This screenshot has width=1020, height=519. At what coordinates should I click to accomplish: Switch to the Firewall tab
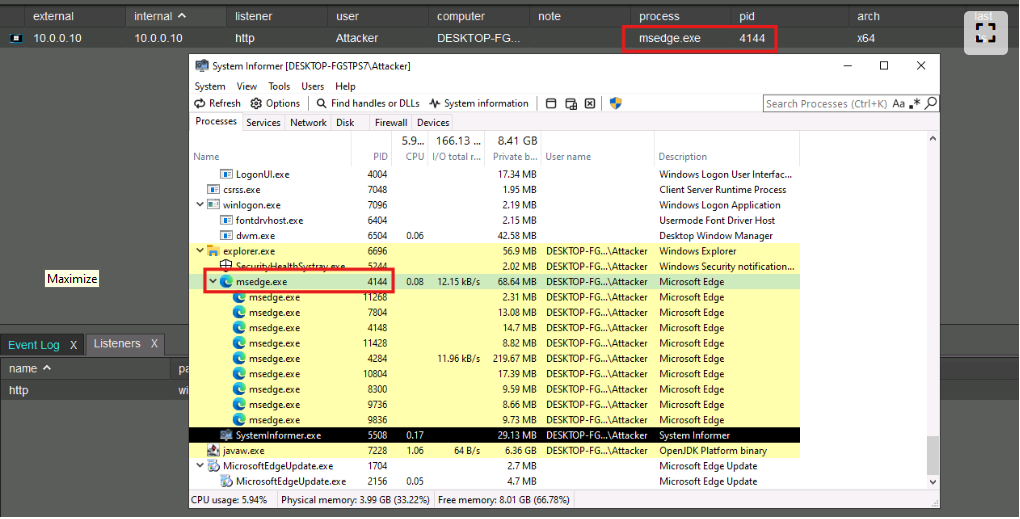pos(391,122)
